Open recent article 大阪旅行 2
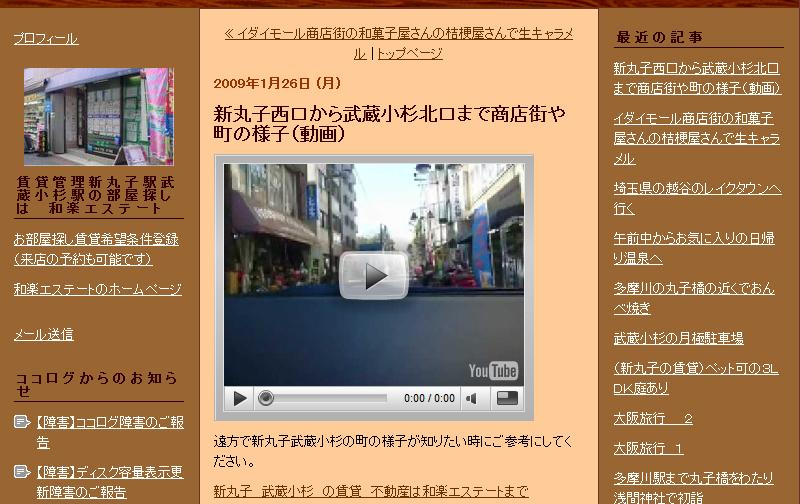Screen dimensions: 800x504 tap(653, 418)
